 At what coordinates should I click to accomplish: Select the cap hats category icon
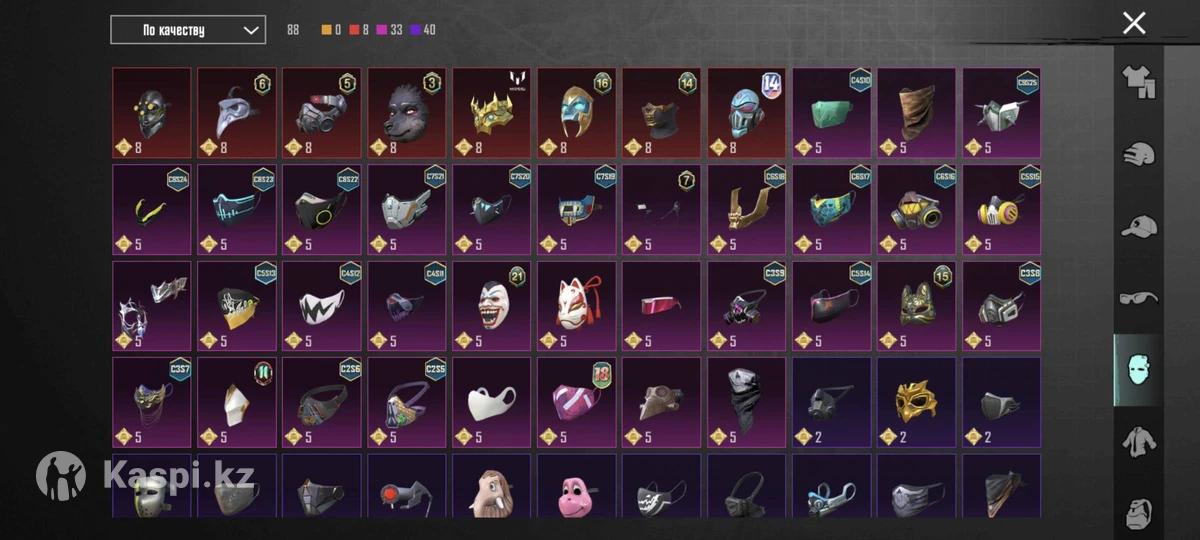tap(1138, 226)
